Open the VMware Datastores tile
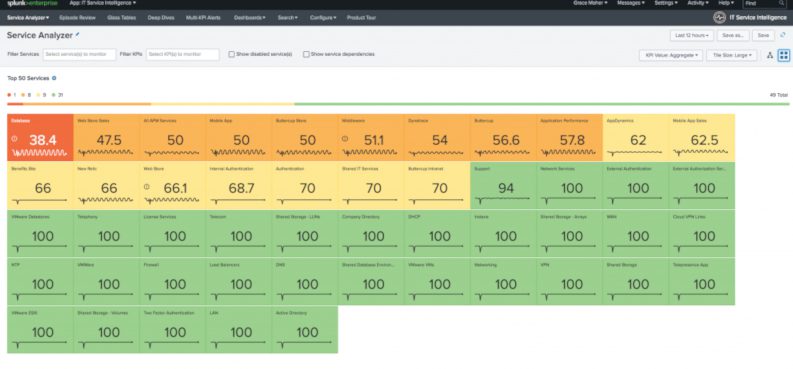This screenshot has height=369, width=793. tap(40, 234)
